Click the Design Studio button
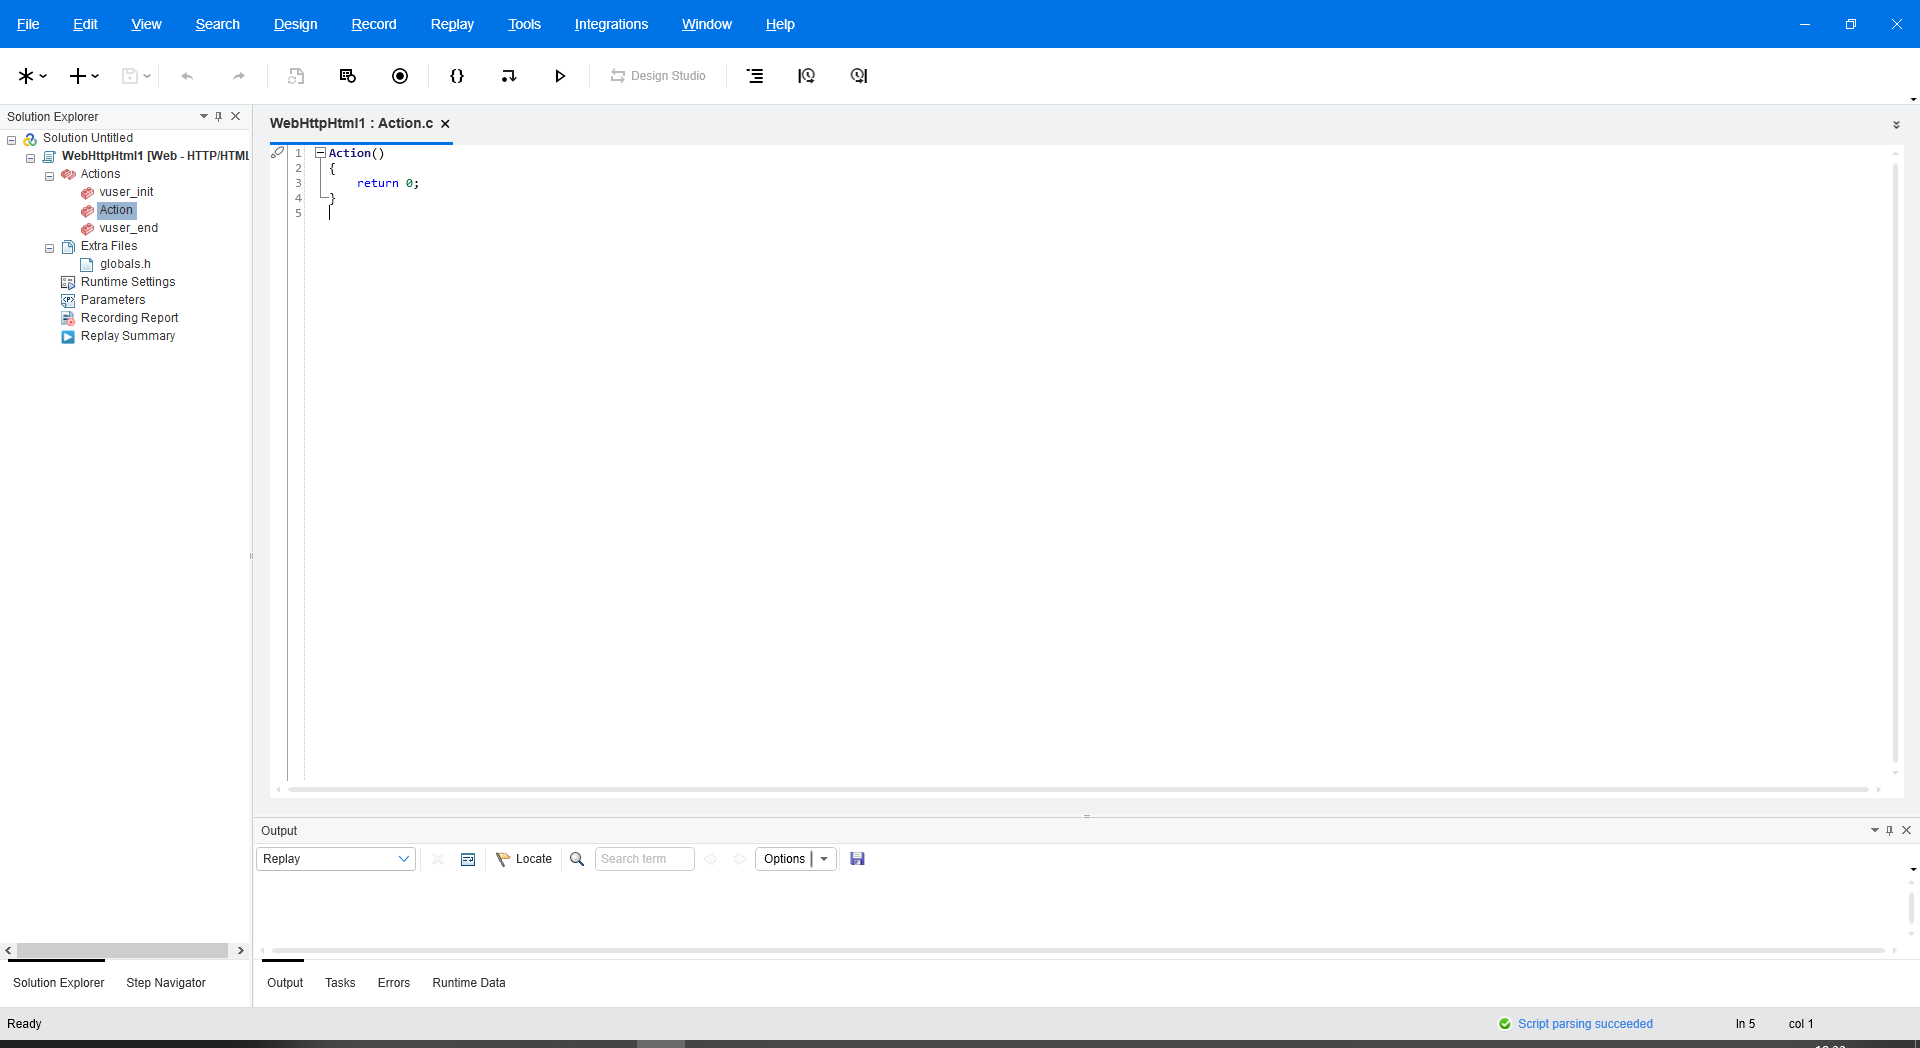1920x1048 pixels. tap(658, 76)
